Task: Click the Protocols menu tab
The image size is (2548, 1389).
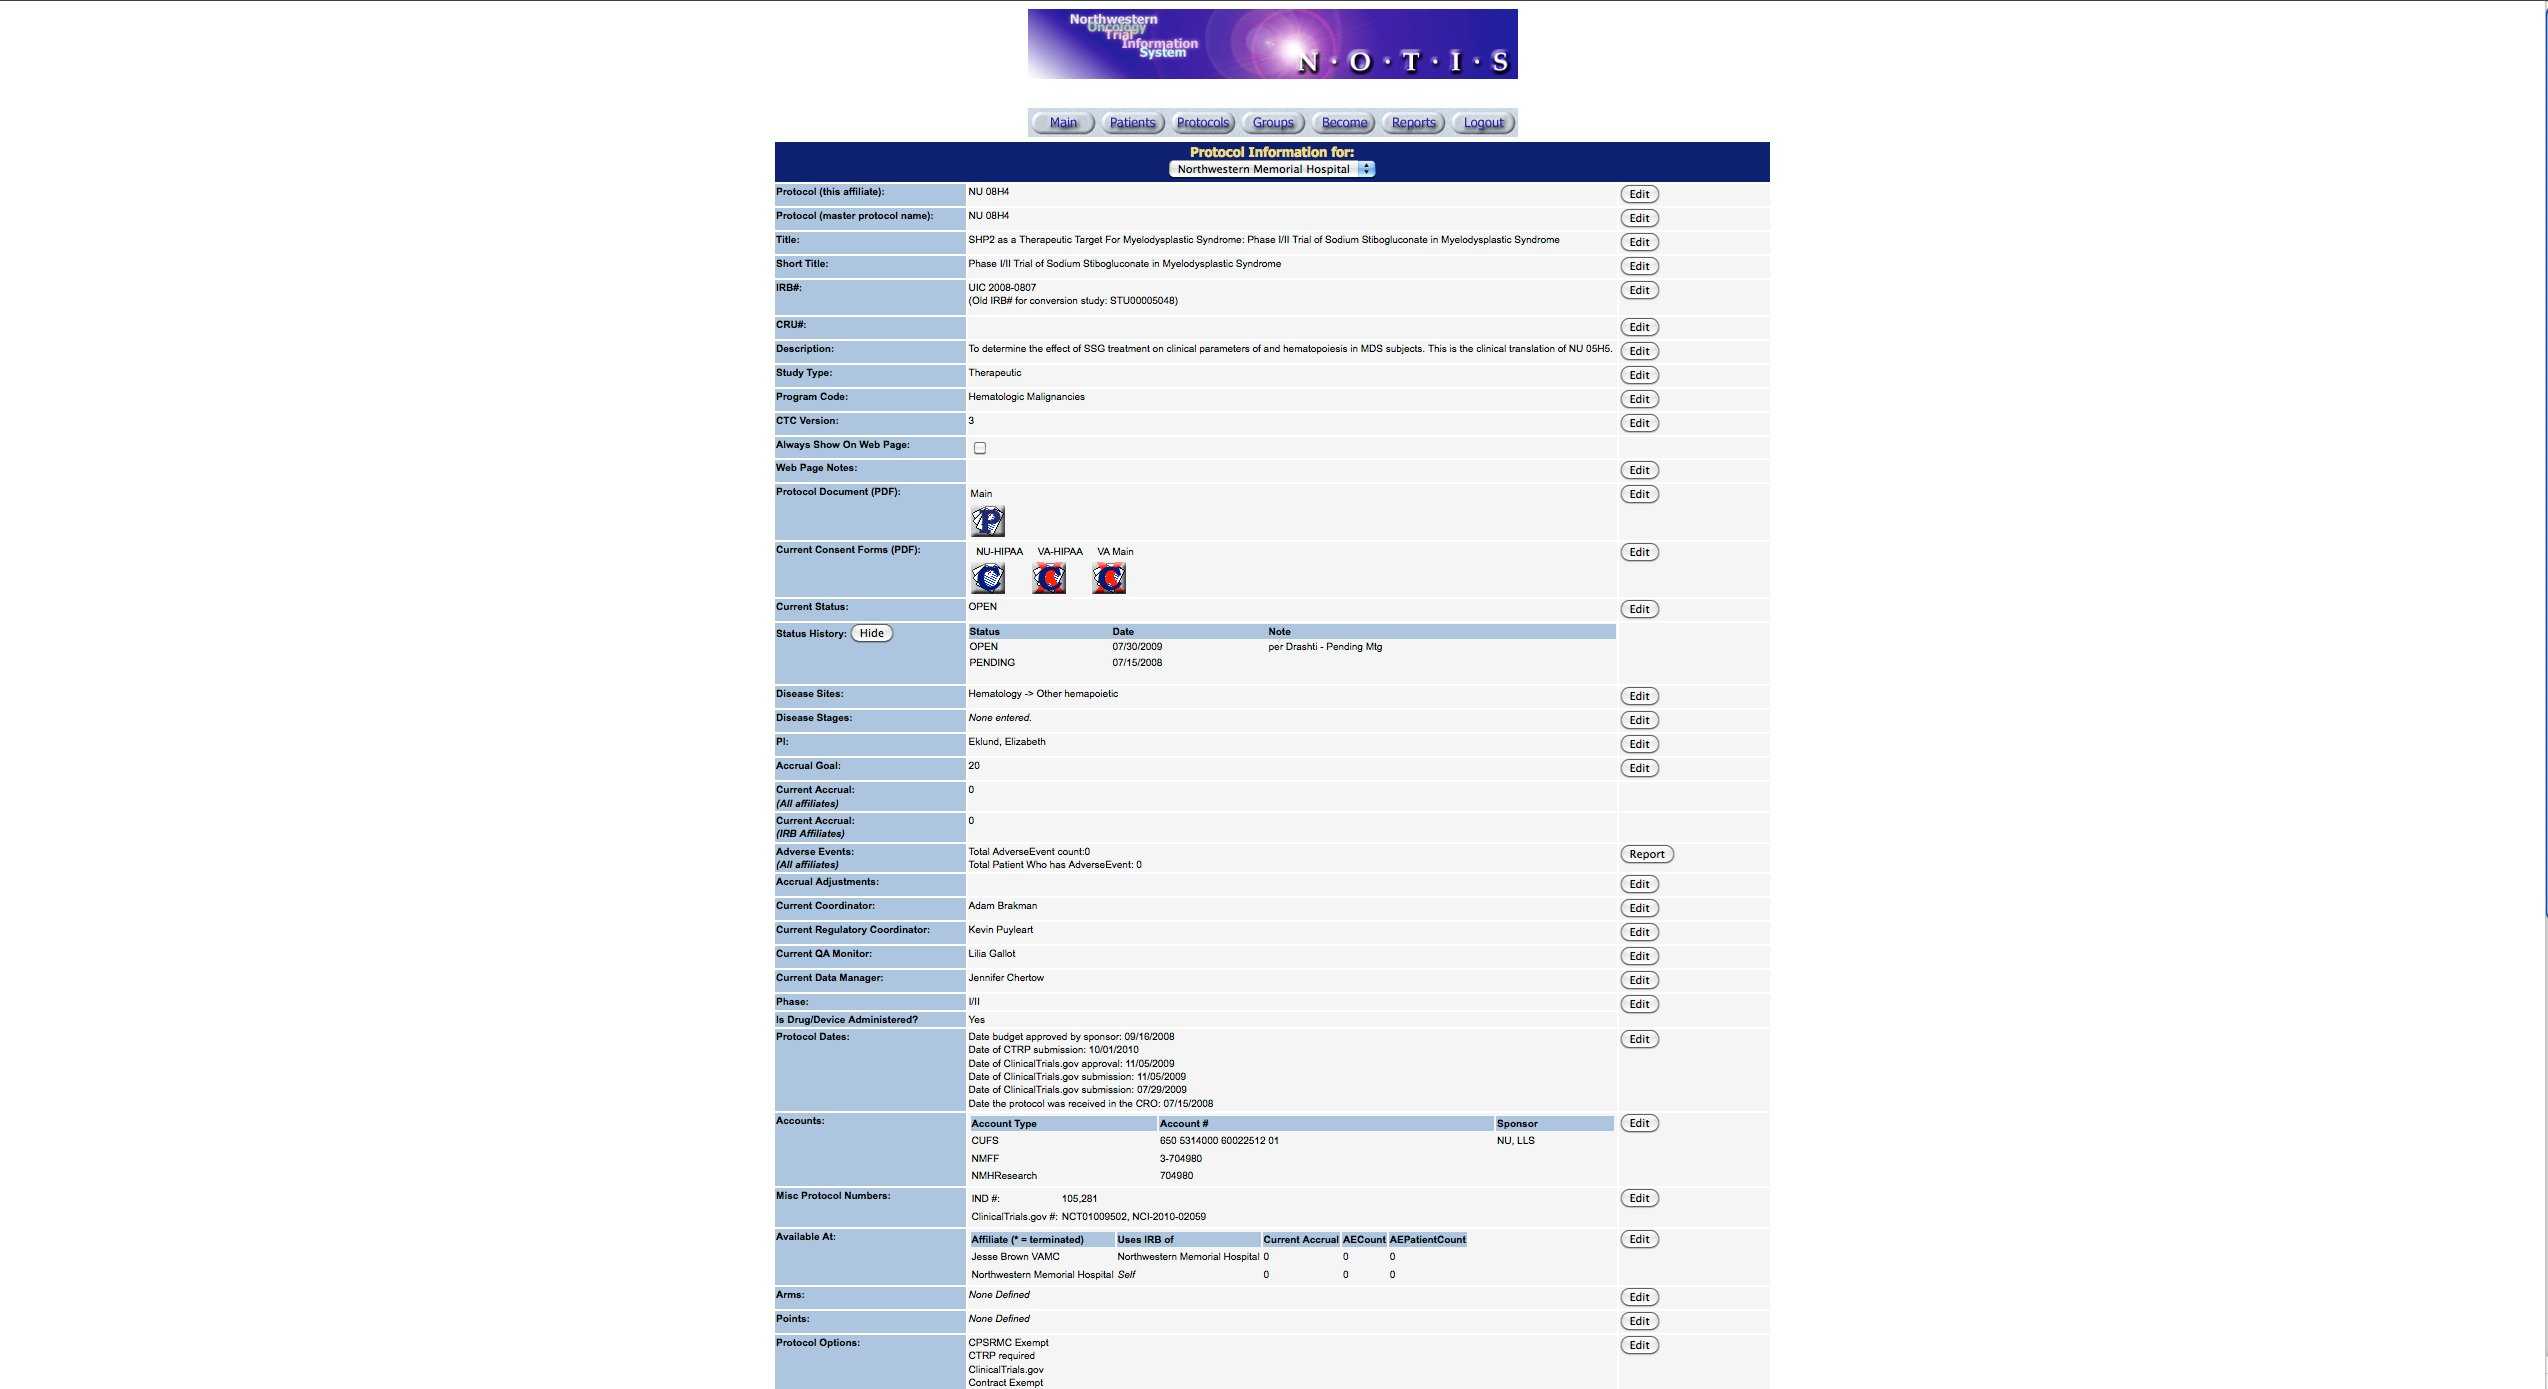Action: point(1202,120)
